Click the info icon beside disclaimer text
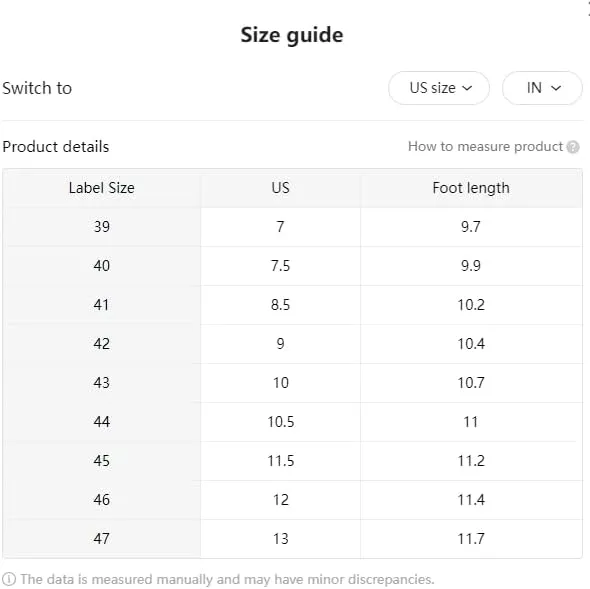 coord(9,579)
